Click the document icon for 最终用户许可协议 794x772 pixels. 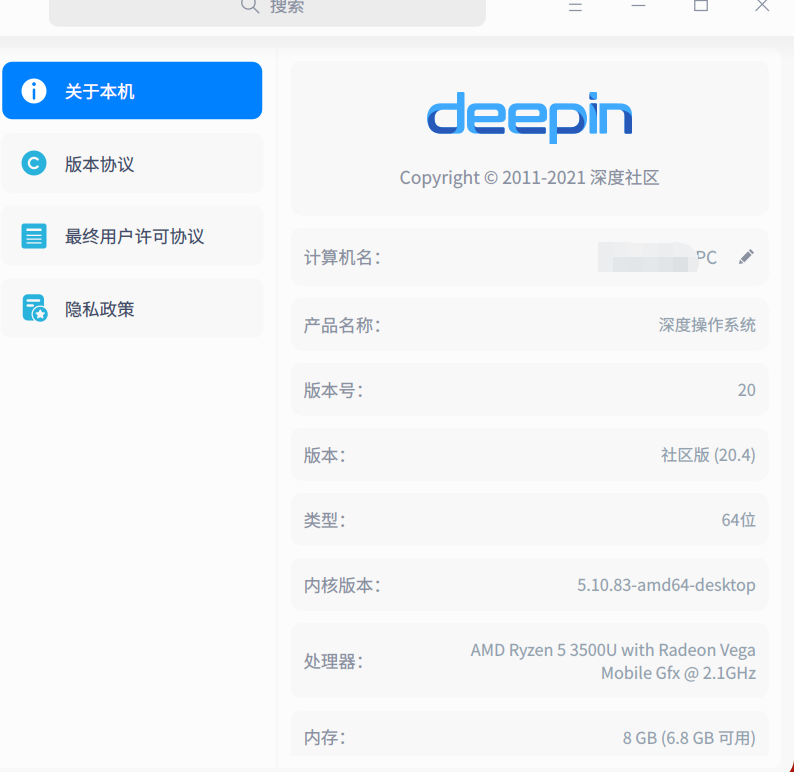(34, 236)
